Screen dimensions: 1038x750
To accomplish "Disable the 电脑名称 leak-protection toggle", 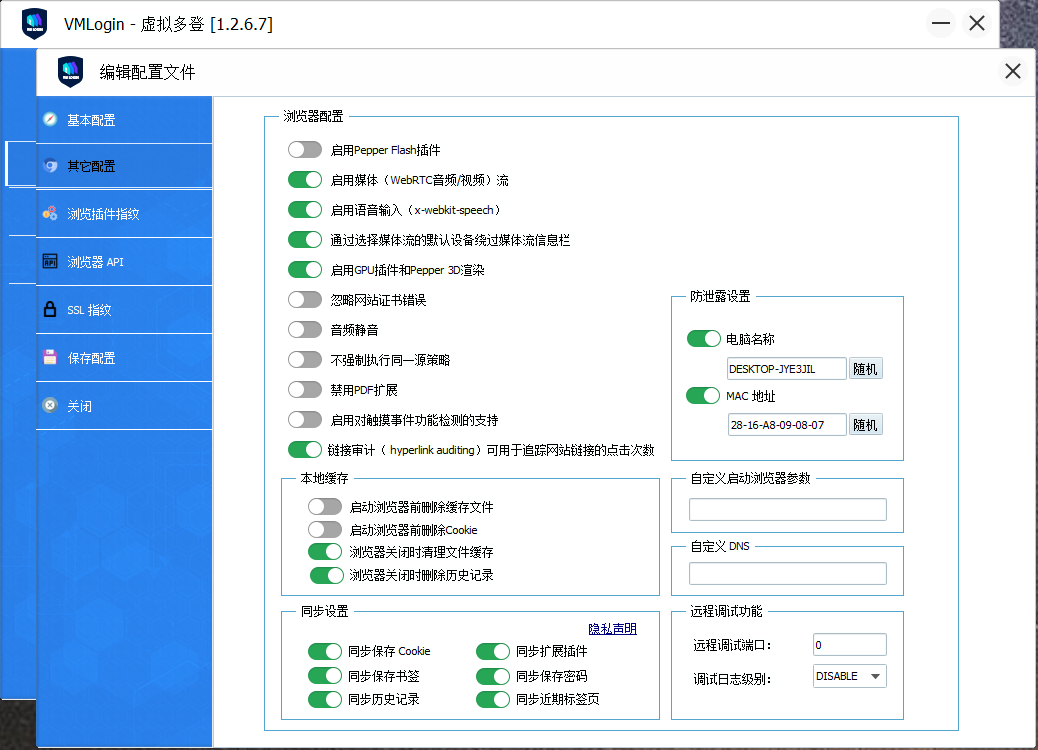I will pos(704,338).
